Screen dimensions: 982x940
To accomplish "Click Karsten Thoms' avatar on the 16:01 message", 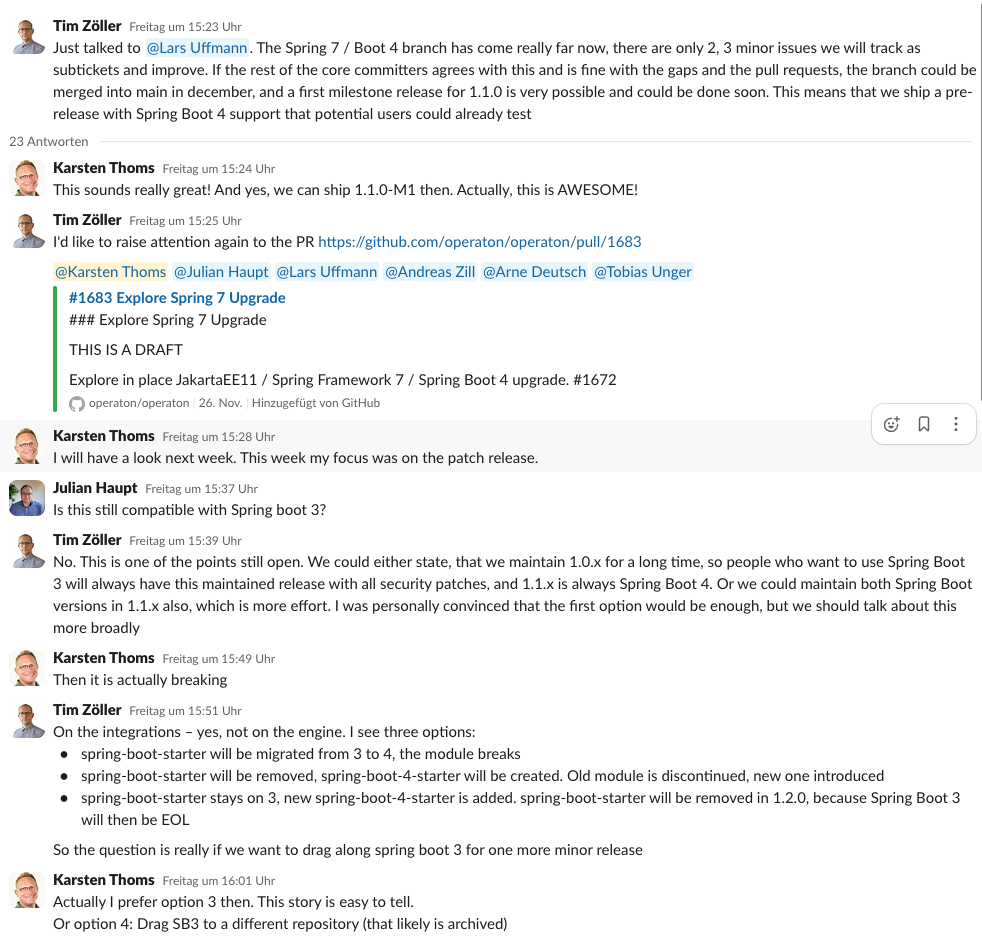I will [27, 891].
